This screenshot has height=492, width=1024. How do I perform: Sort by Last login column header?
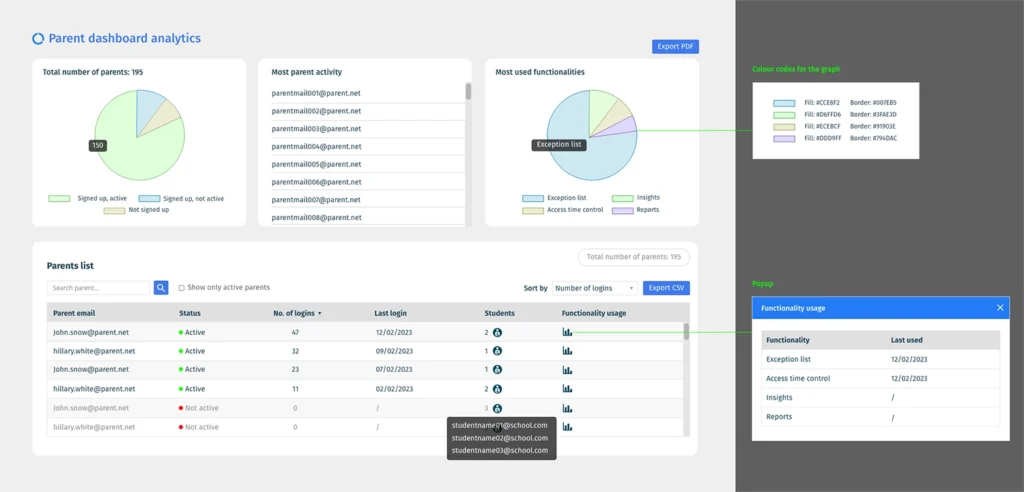(391, 313)
